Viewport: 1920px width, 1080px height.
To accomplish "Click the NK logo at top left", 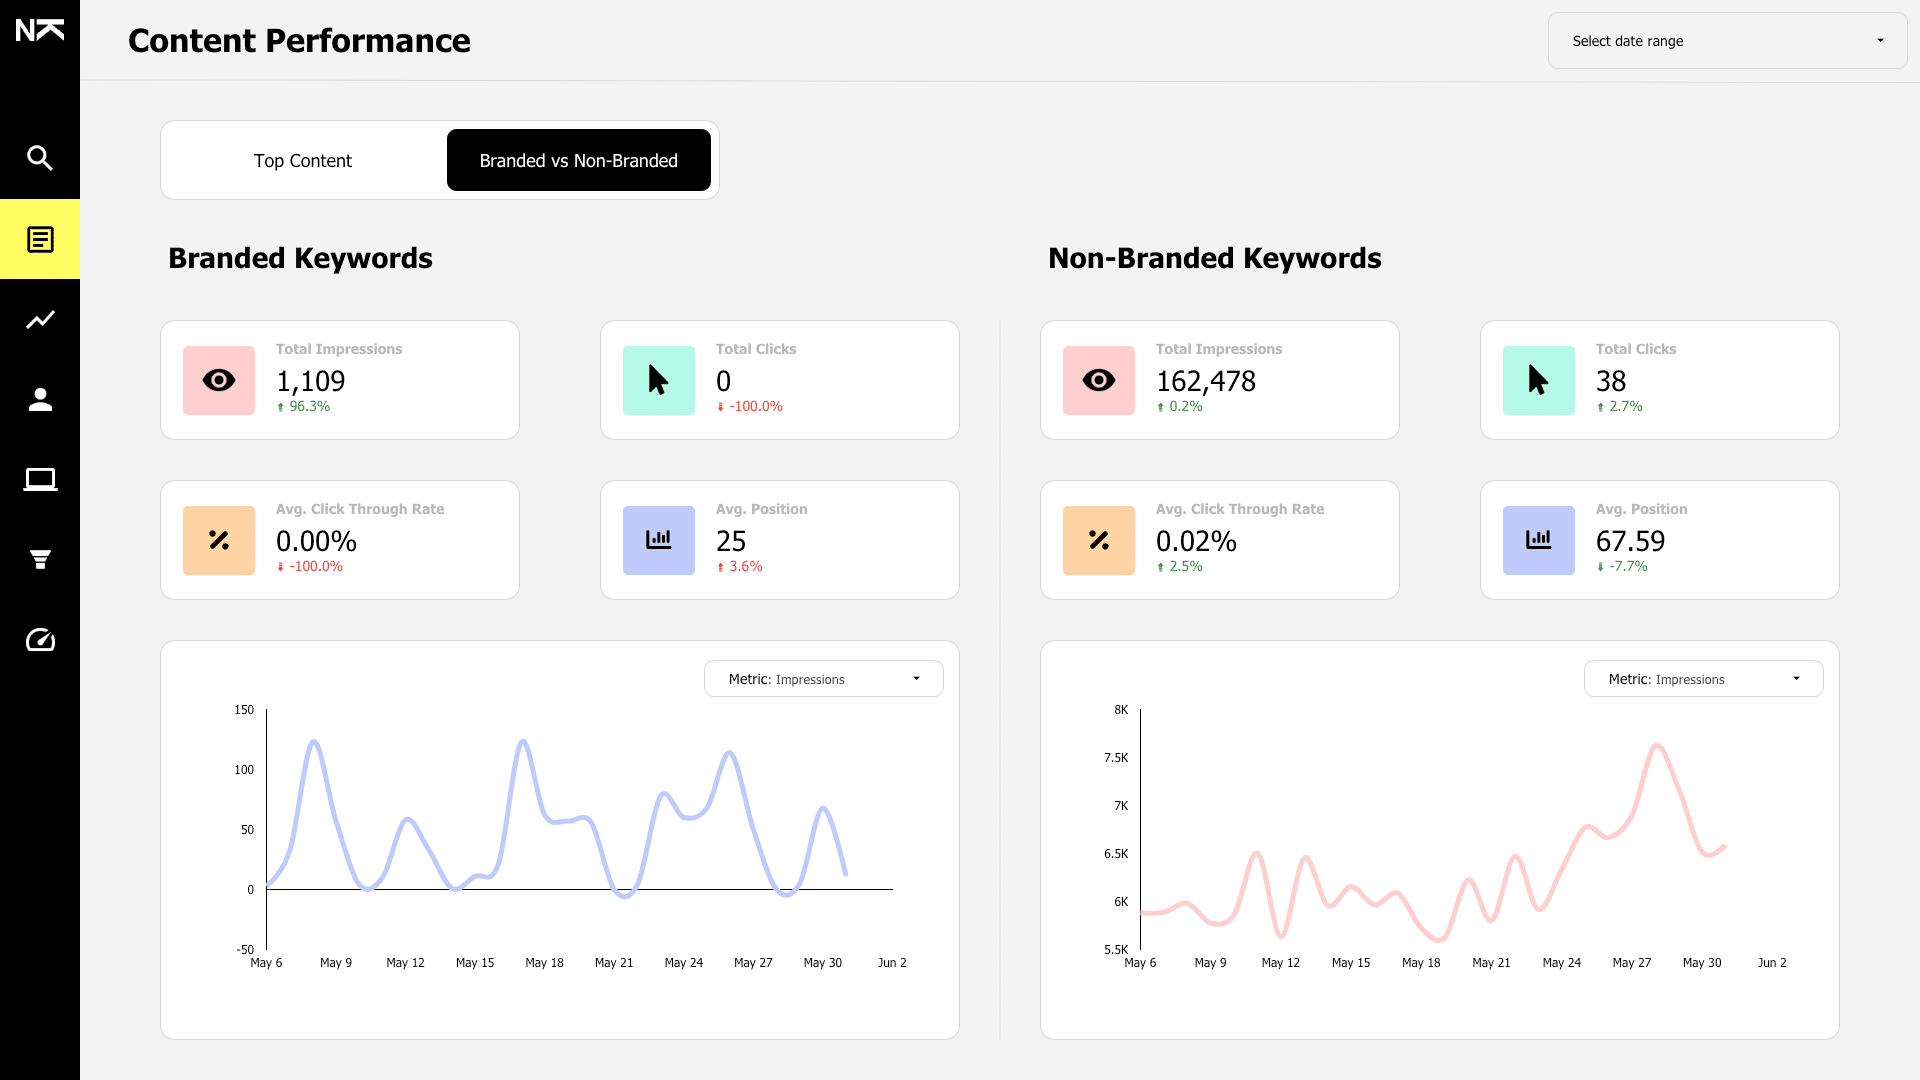I will click(x=40, y=30).
